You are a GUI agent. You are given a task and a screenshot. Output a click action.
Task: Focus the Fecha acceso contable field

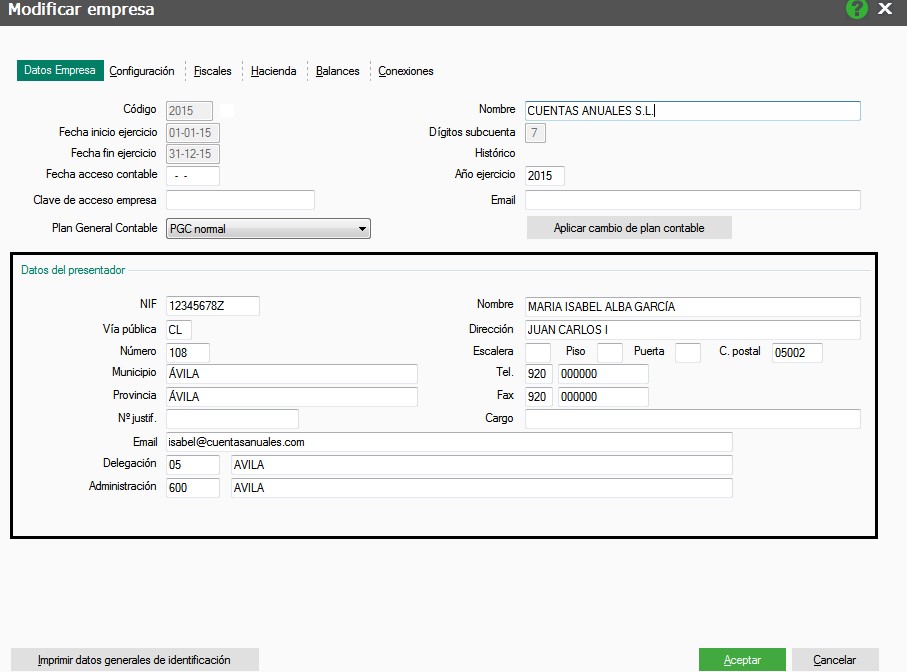[193, 176]
